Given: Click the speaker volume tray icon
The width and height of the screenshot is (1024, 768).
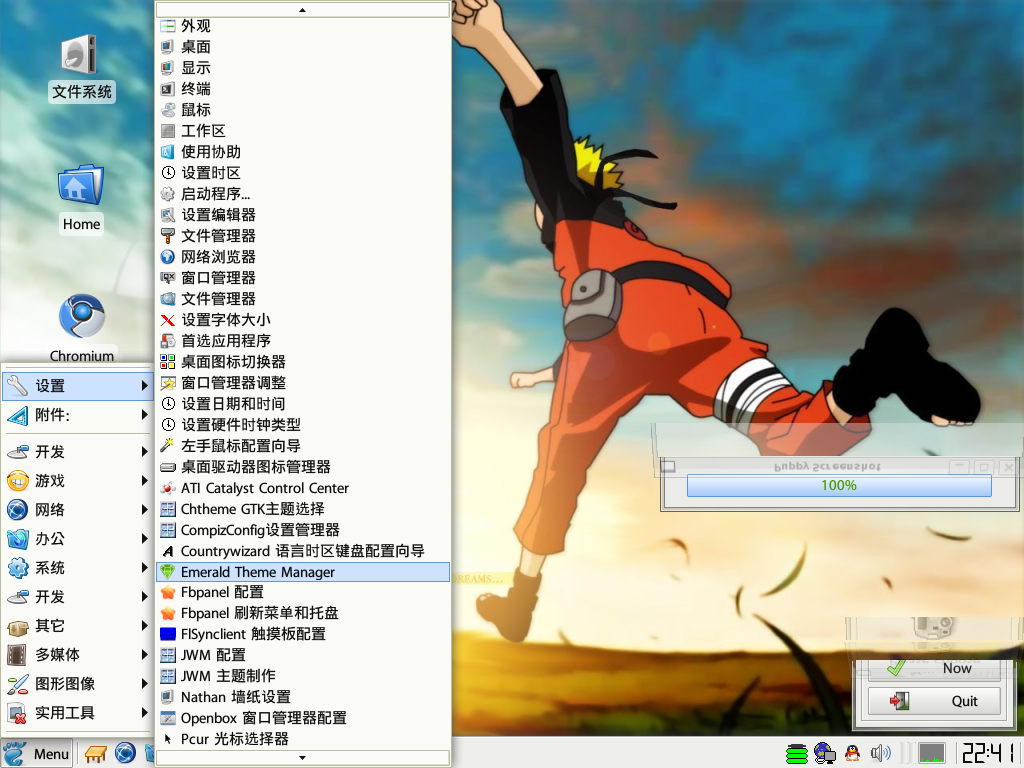Looking at the screenshot, I should [880, 753].
